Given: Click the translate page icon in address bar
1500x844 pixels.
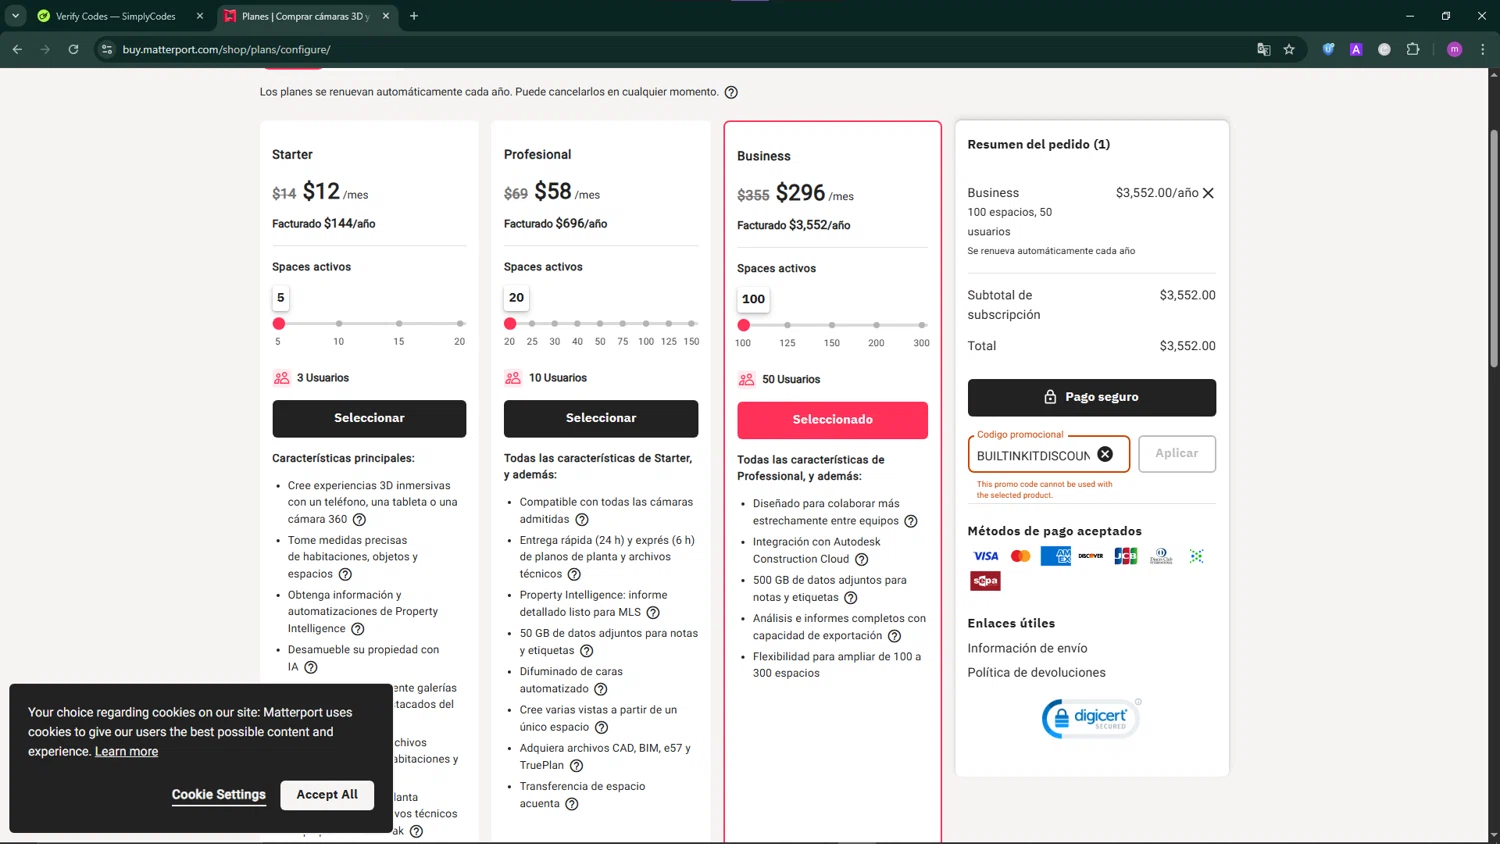Looking at the screenshot, I should [x=1263, y=49].
